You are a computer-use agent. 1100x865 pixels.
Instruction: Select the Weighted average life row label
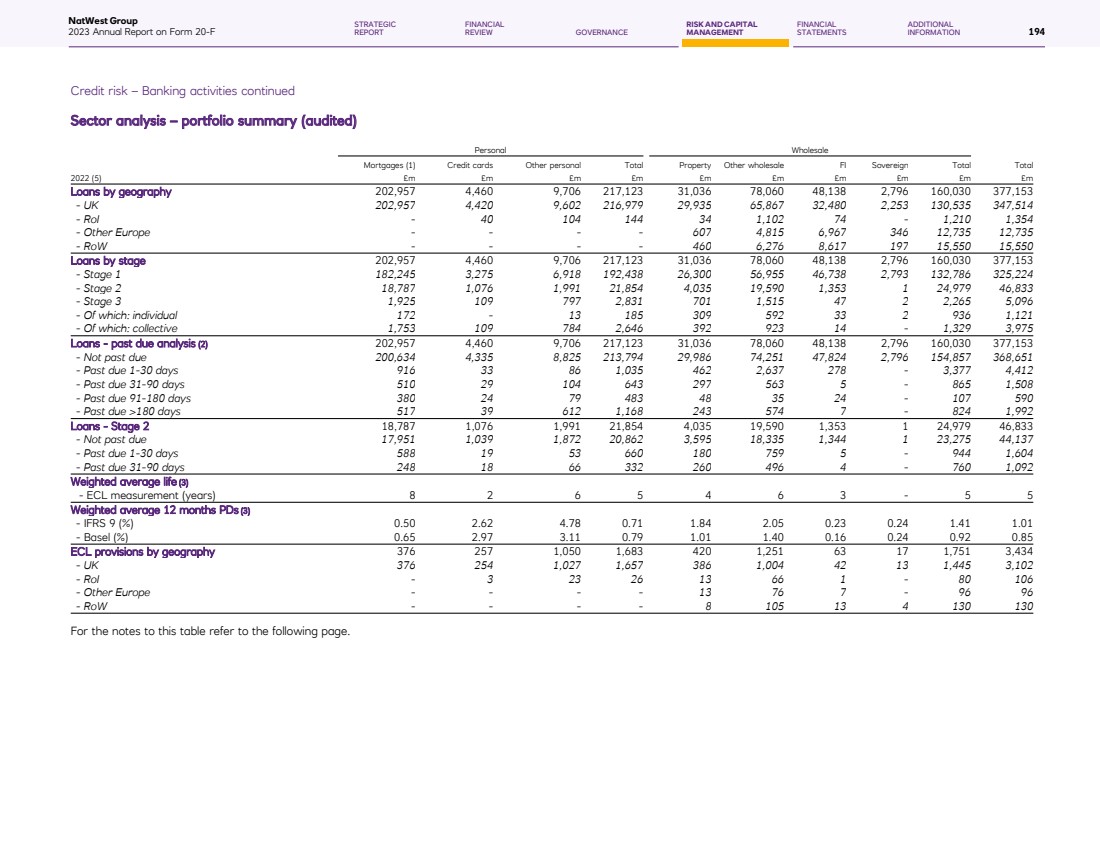tap(127, 482)
